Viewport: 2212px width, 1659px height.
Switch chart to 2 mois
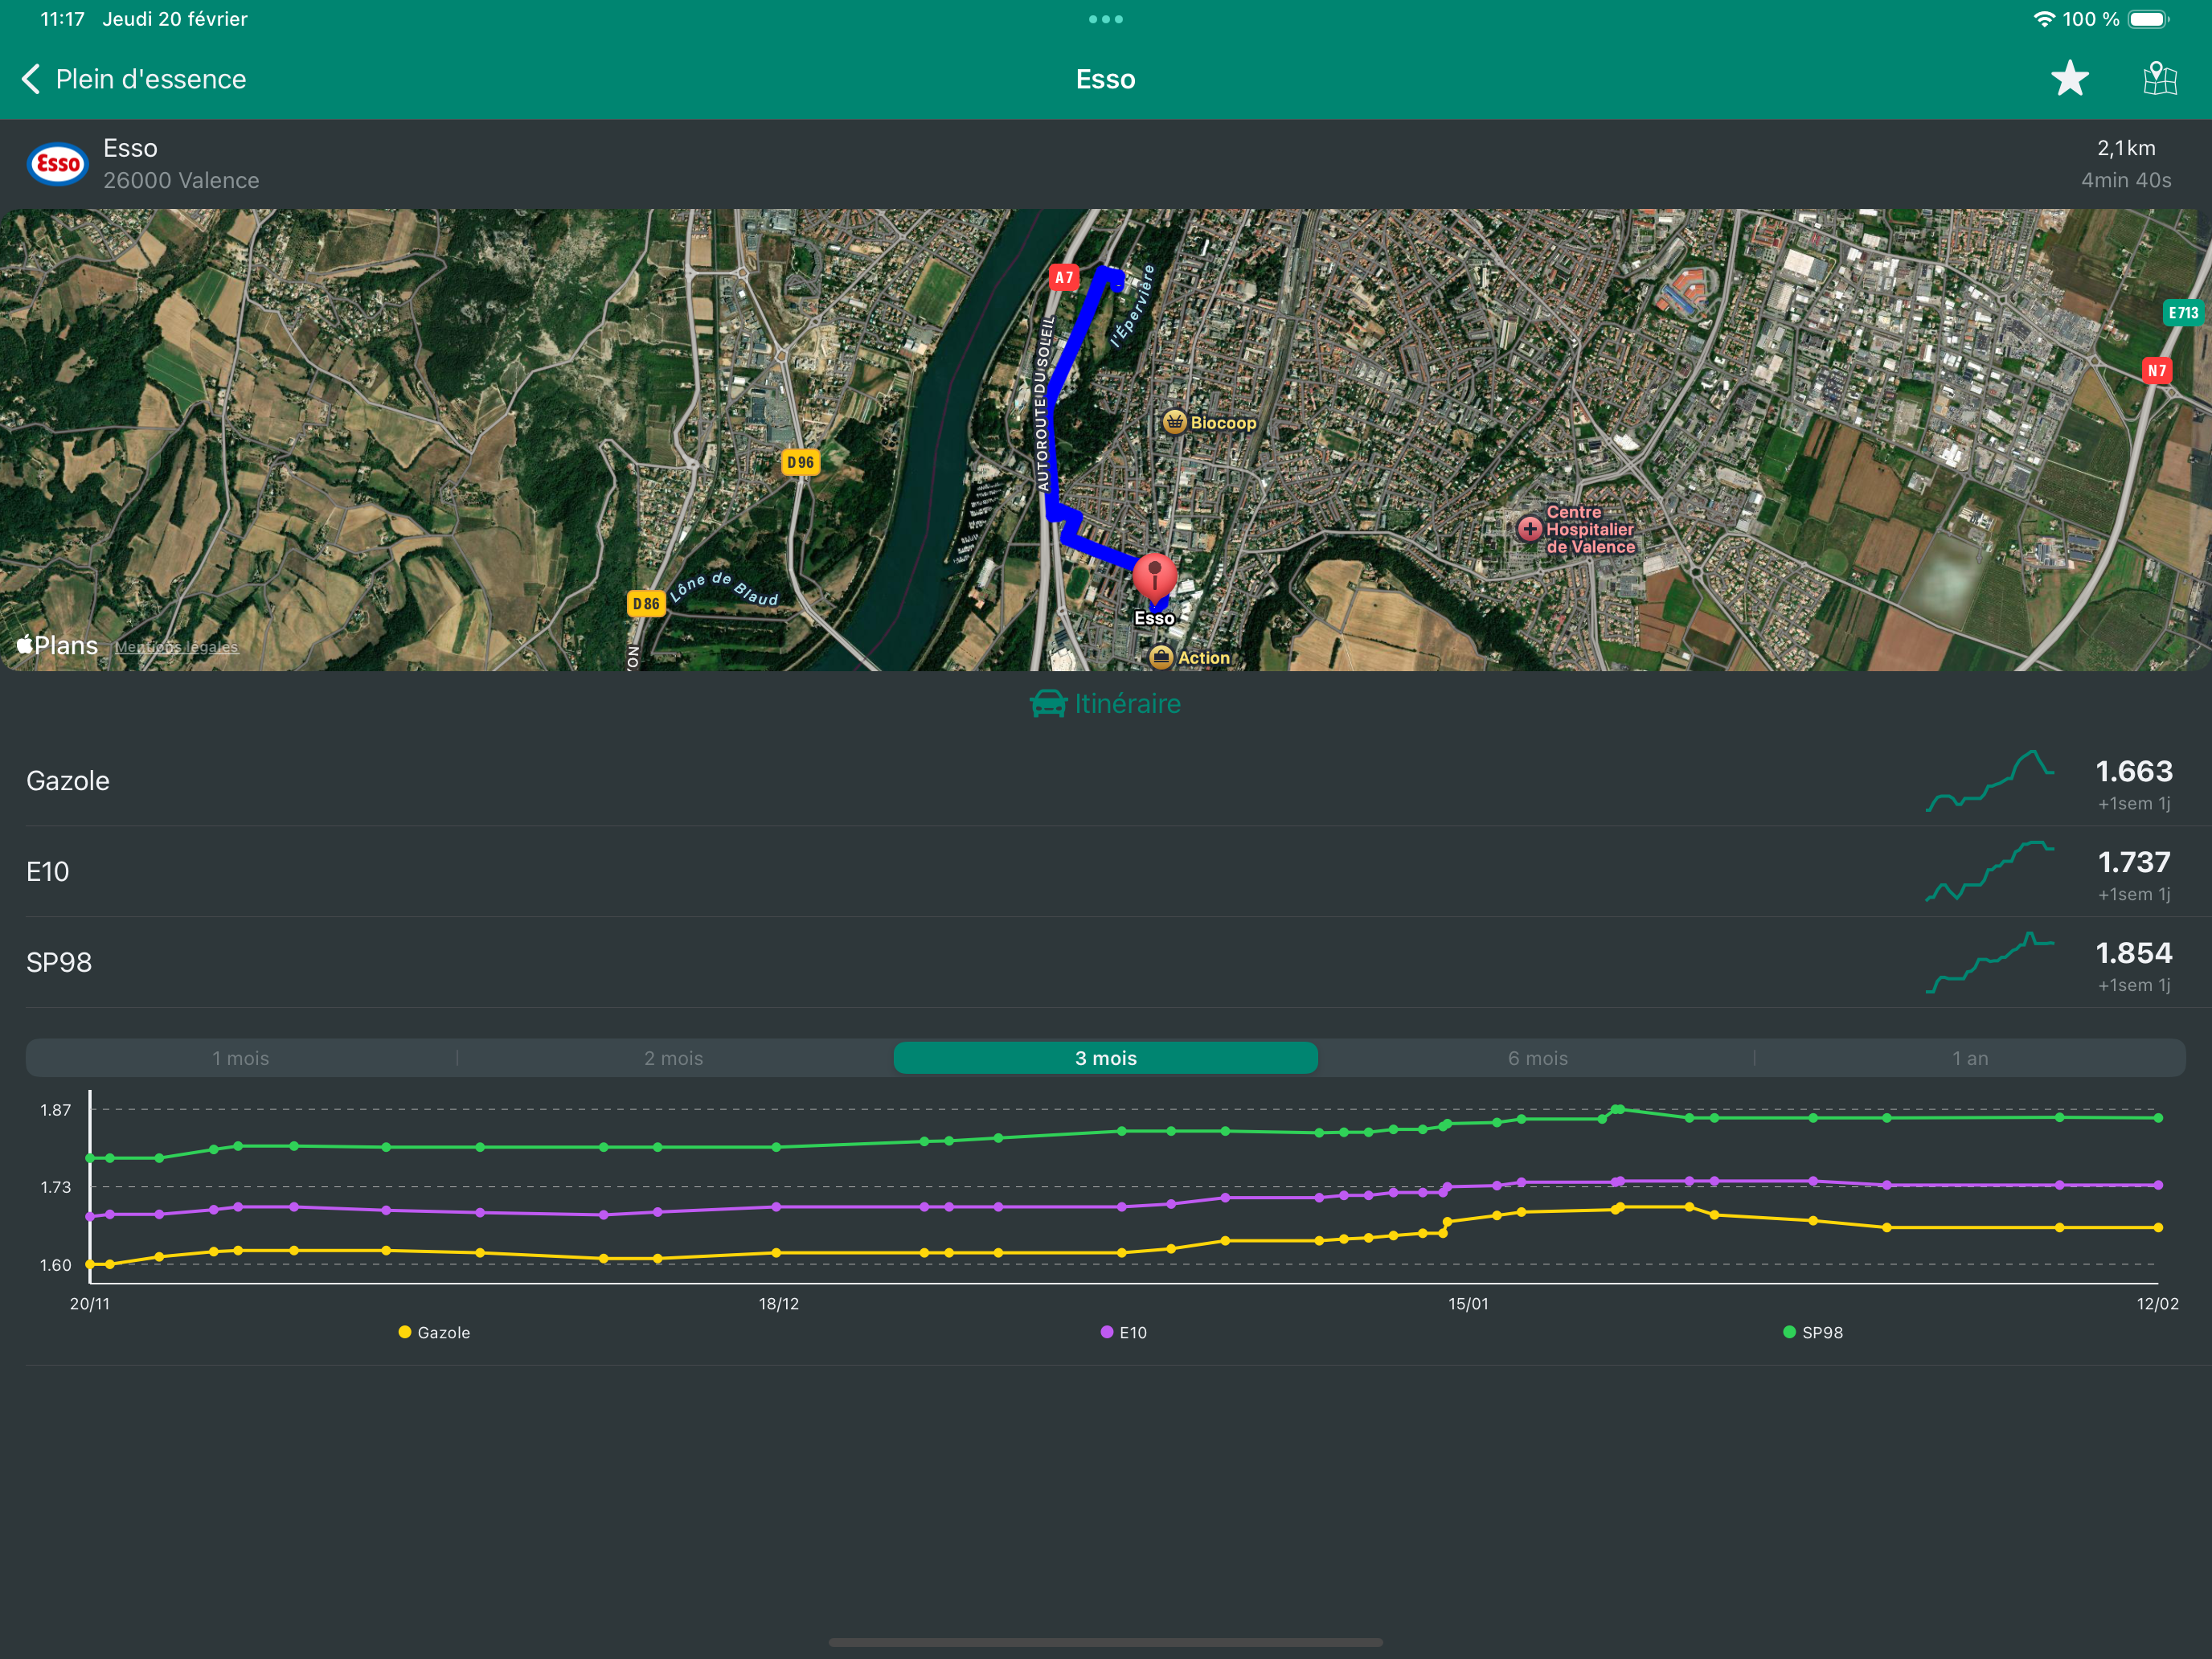(x=674, y=1058)
